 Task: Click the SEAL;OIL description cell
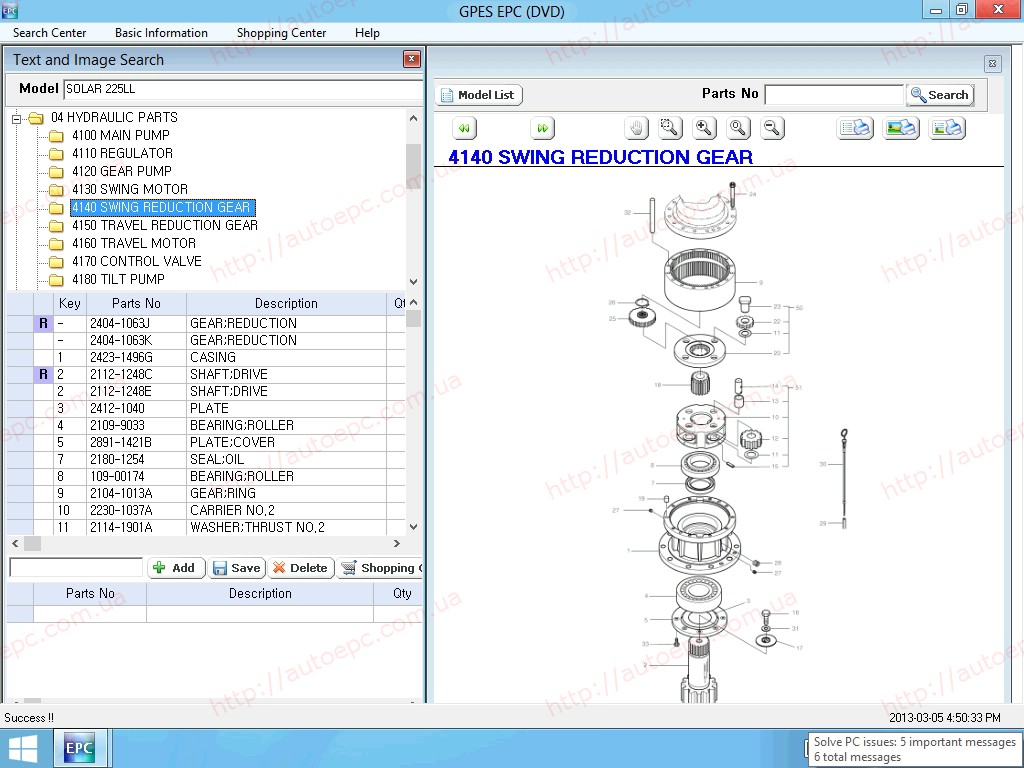[286, 459]
